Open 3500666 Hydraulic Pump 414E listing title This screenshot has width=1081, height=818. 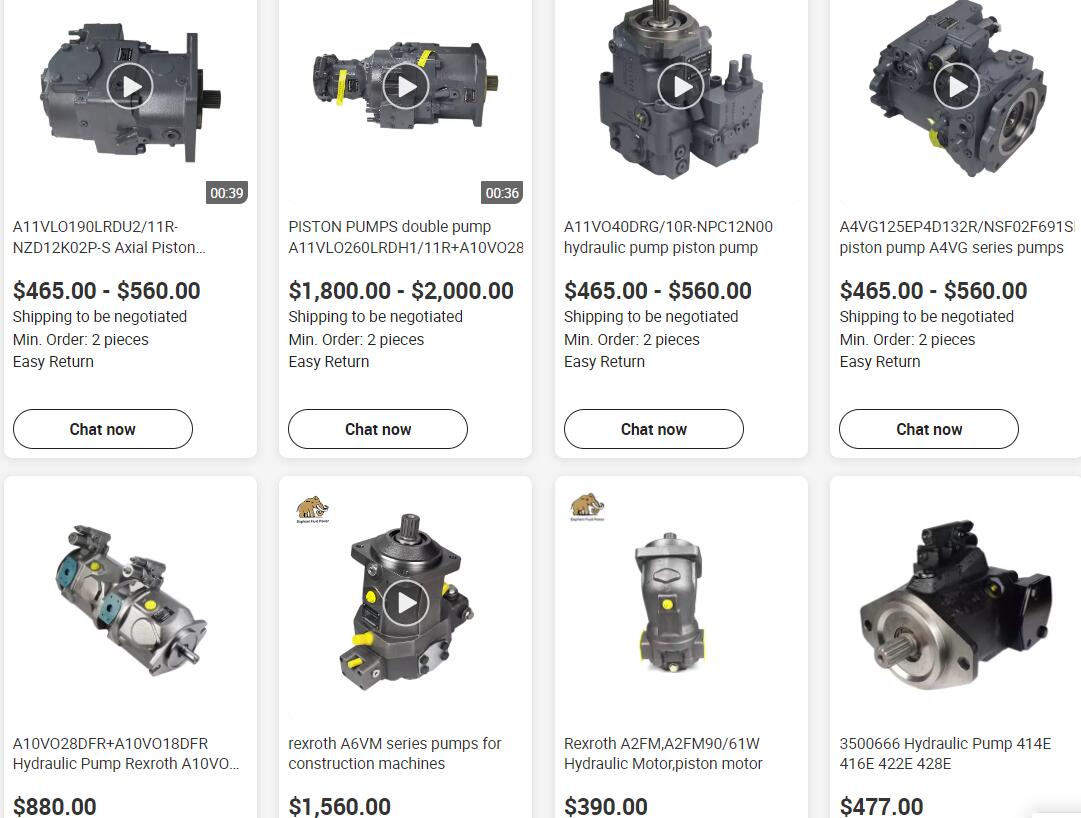tap(945, 753)
